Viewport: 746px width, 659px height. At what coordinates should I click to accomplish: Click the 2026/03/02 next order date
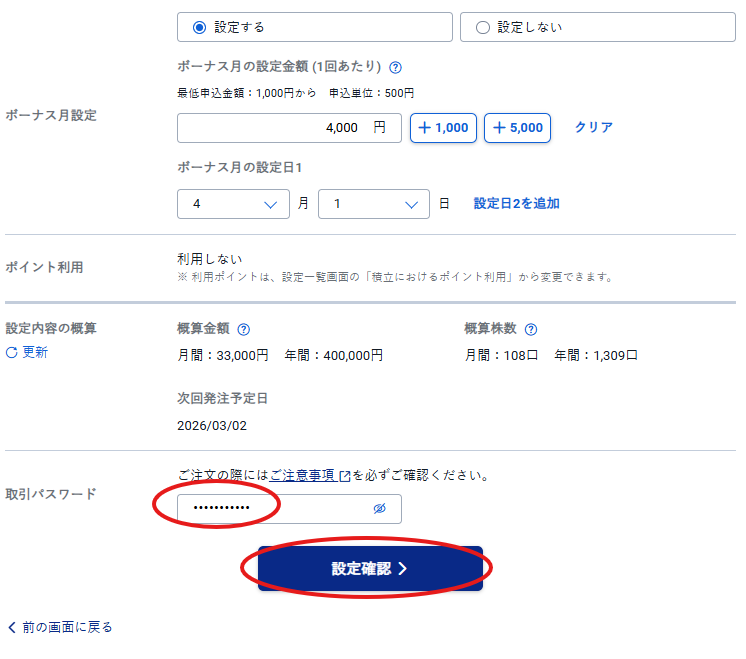click(212, 425)
